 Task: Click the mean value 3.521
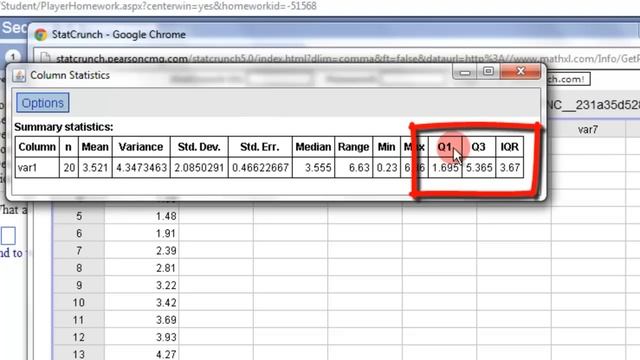pos(95,168)
